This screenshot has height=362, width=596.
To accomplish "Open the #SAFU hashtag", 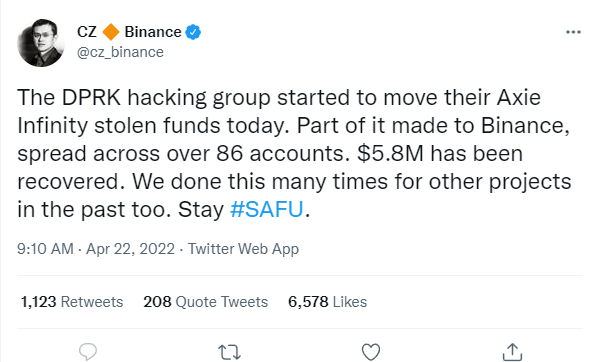I will (x=266, y=209).
